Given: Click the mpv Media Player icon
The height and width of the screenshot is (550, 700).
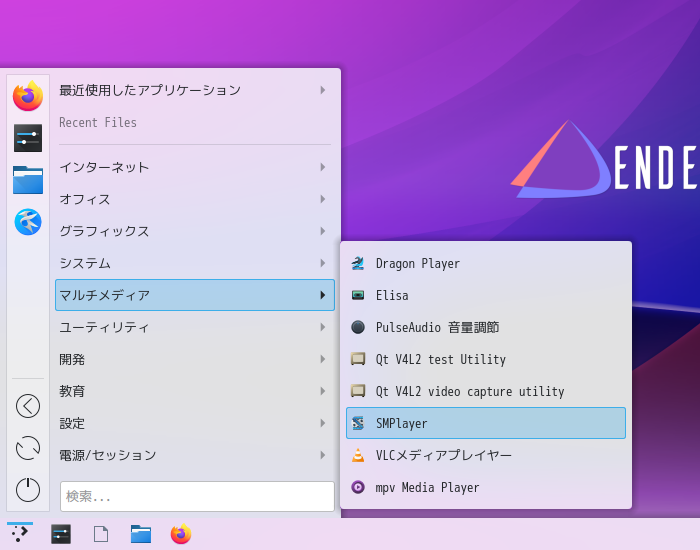Looking at the screenshot, I should pyautogui.click(x=358, y=487).
